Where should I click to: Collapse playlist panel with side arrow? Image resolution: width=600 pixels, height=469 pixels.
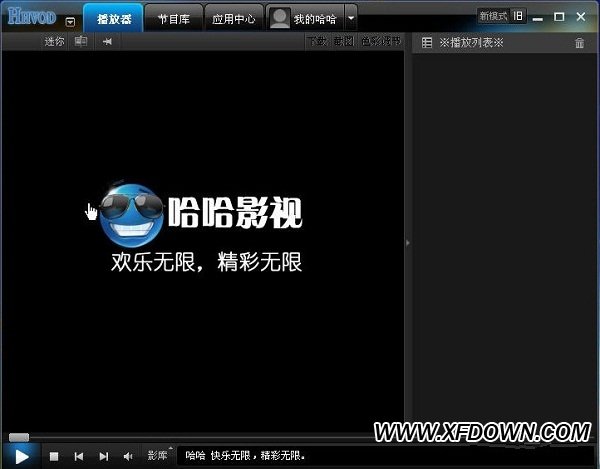point(408,243)
